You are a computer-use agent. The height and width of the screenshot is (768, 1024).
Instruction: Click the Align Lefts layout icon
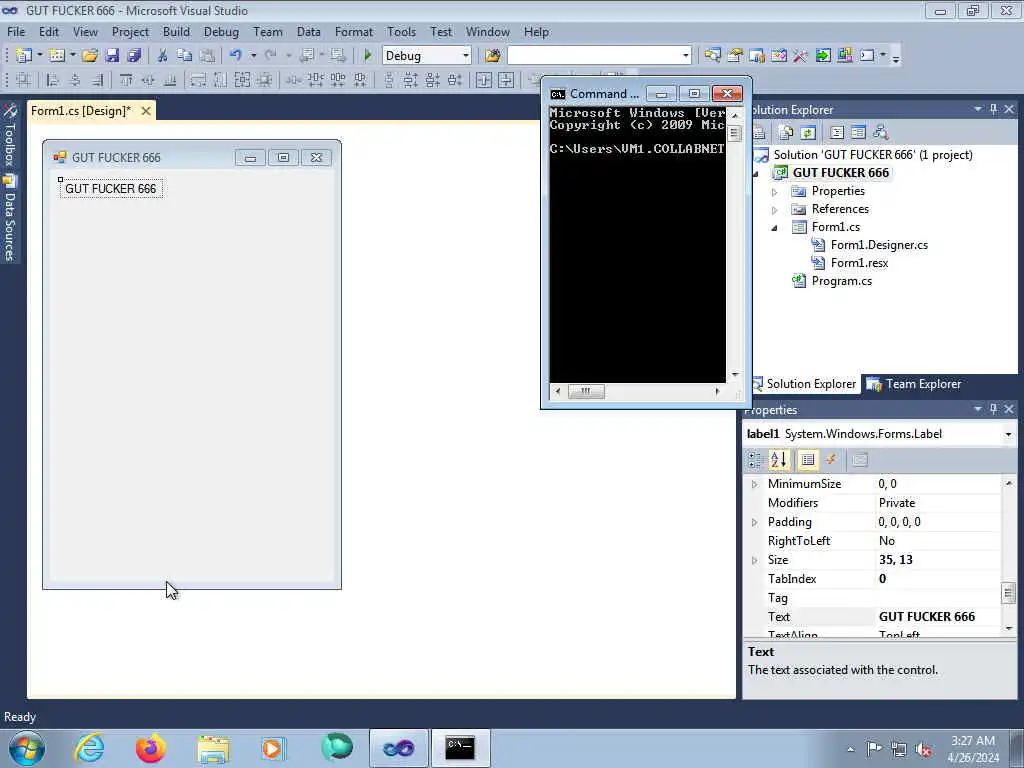(52, 80)
